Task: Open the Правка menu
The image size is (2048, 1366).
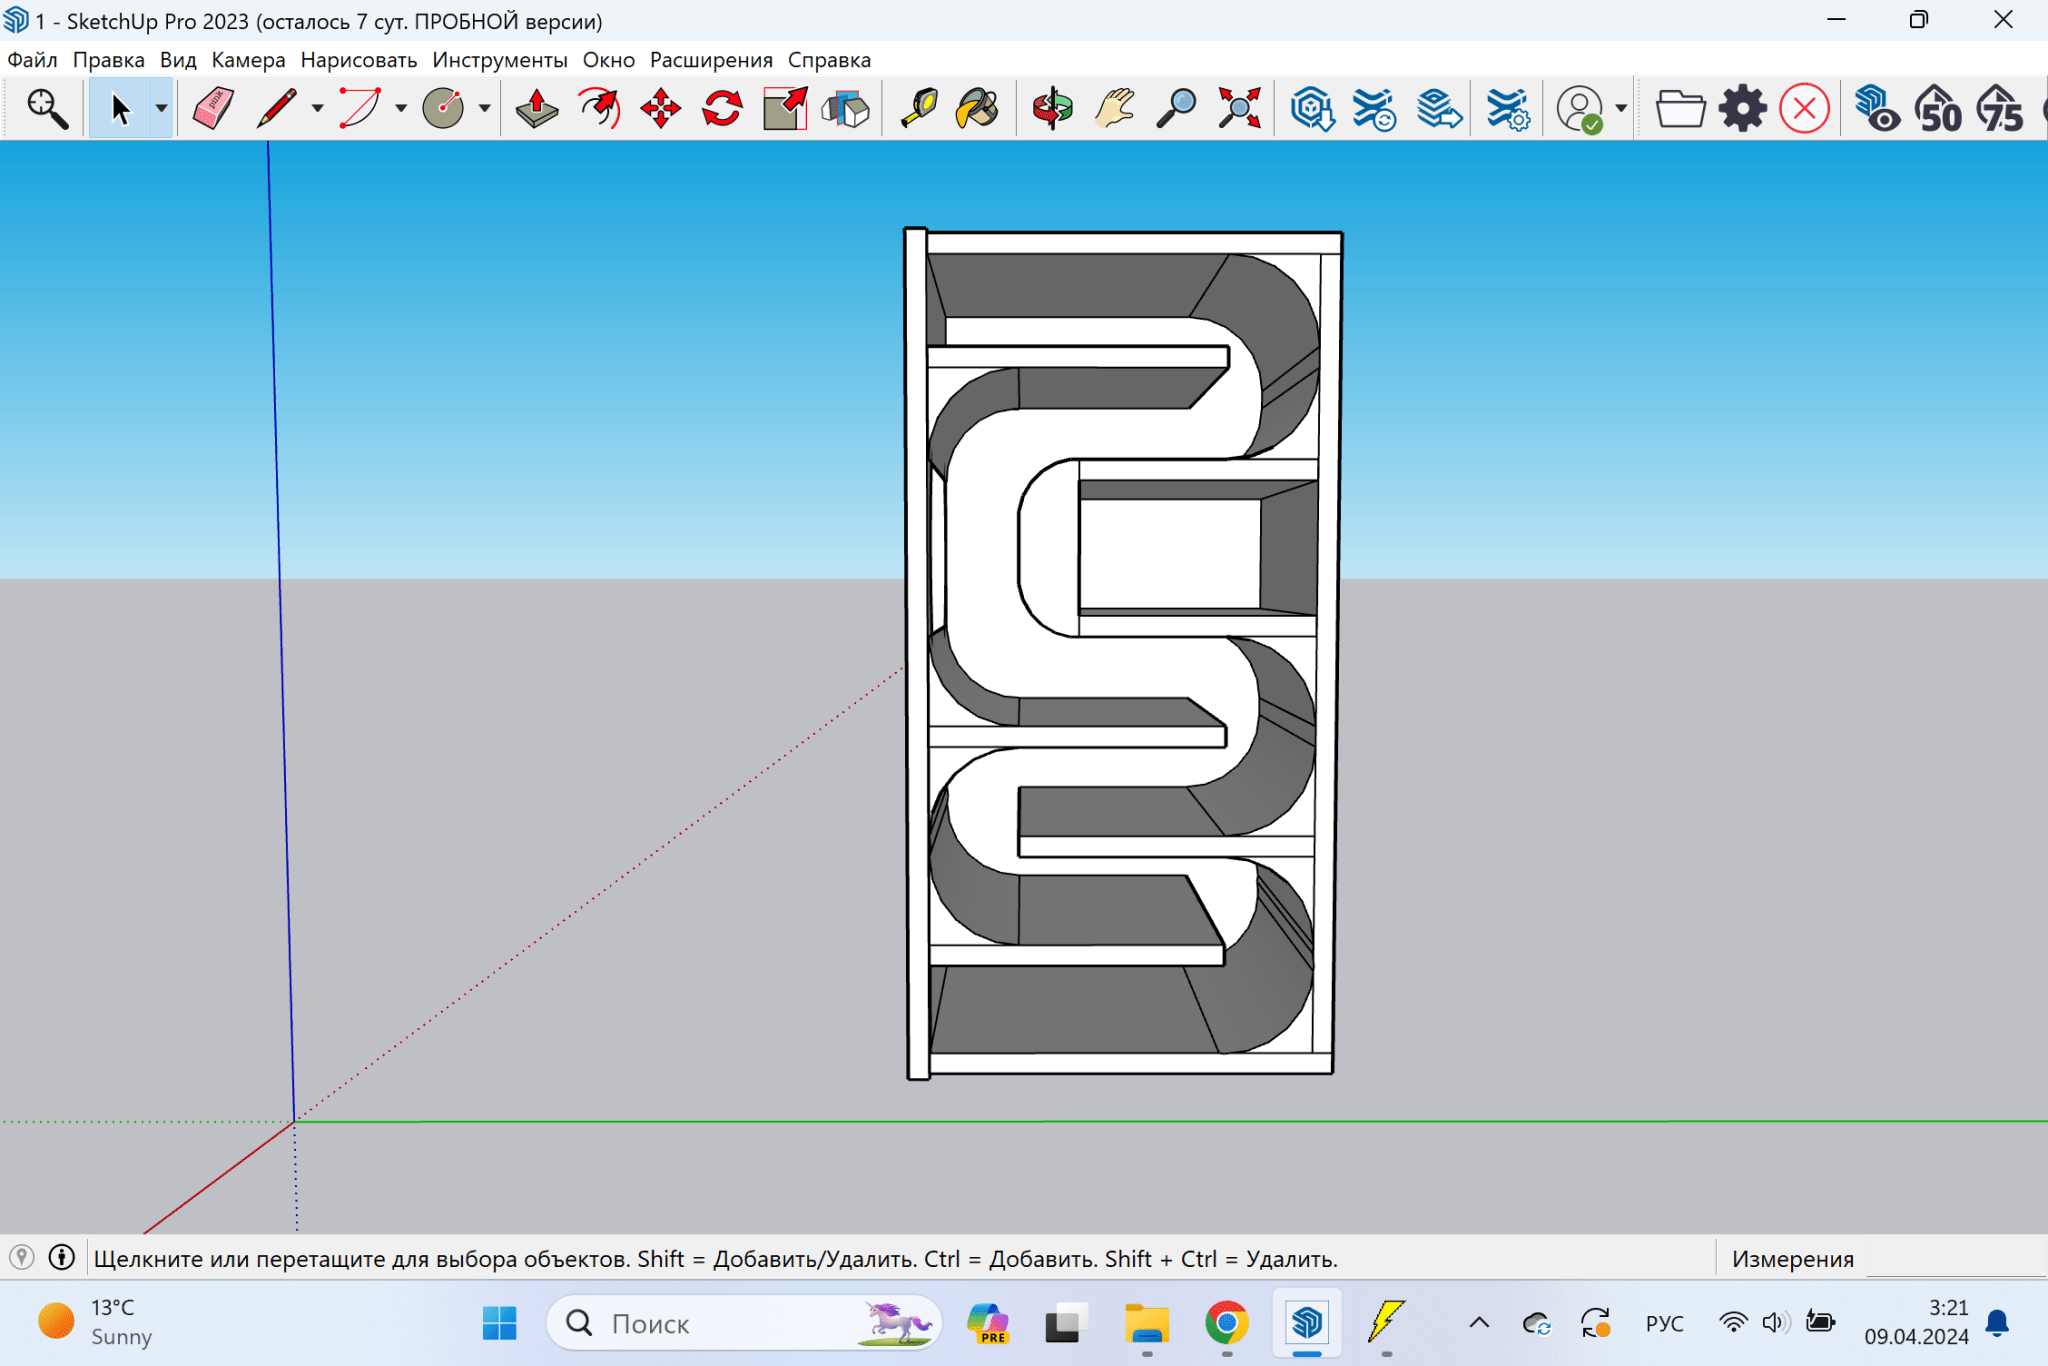Action: 108,60
